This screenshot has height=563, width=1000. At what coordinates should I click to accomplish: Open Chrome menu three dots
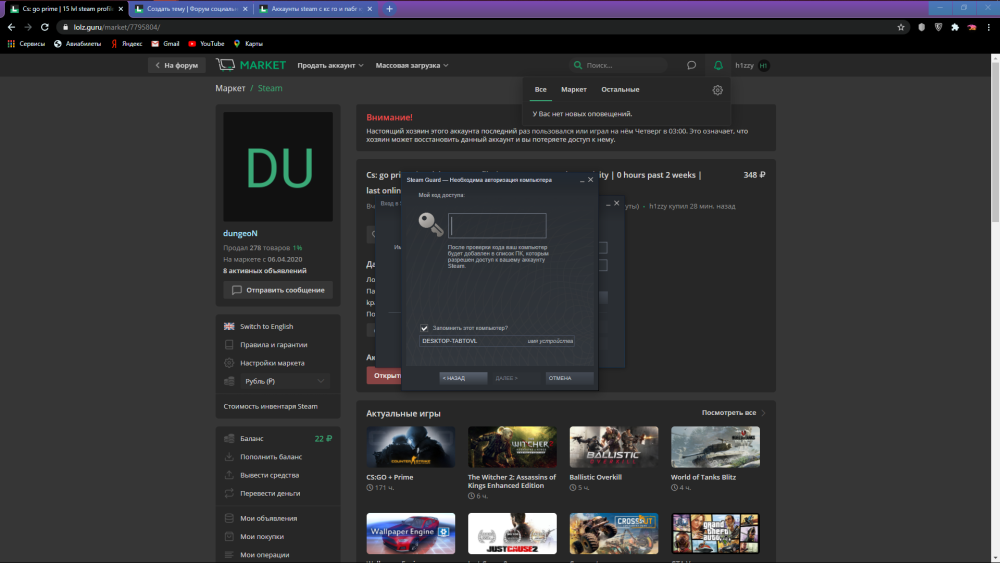point(989,27)
